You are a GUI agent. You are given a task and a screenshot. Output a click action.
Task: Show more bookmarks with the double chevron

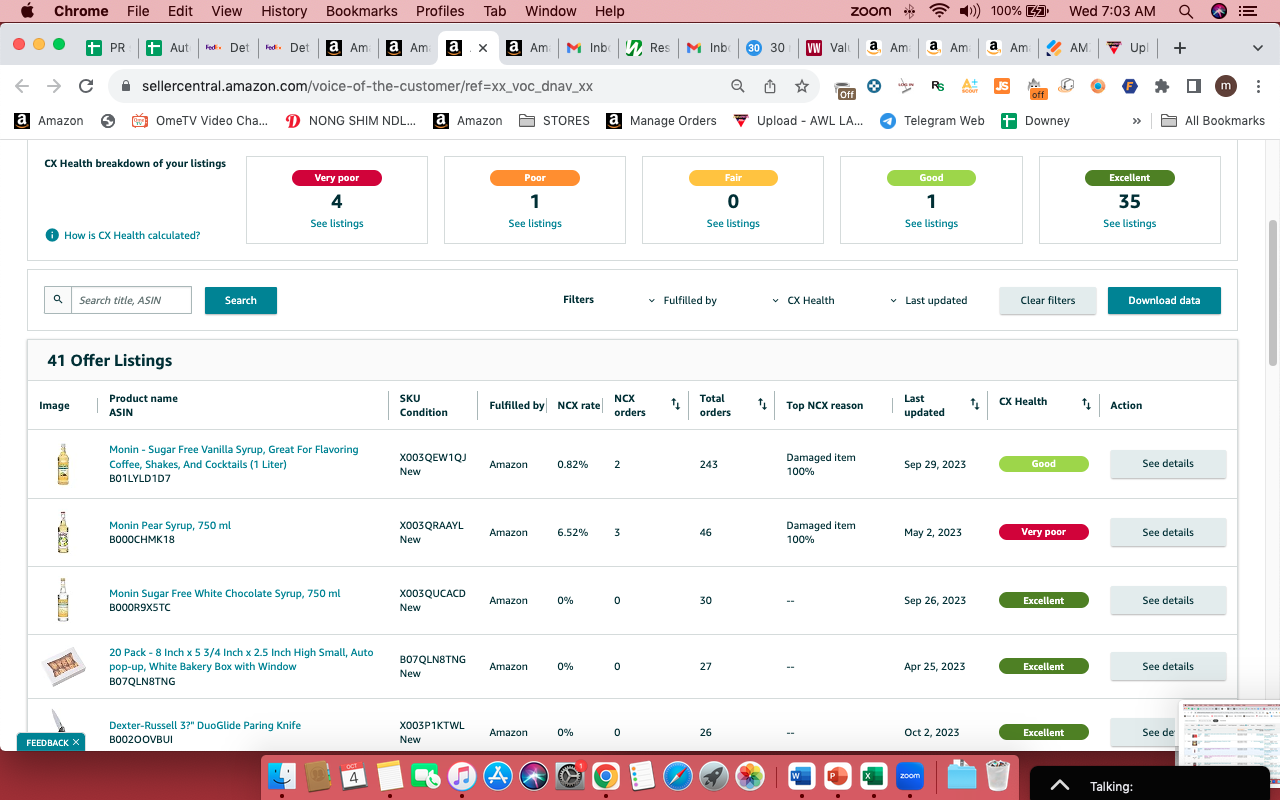[1136, 120]
